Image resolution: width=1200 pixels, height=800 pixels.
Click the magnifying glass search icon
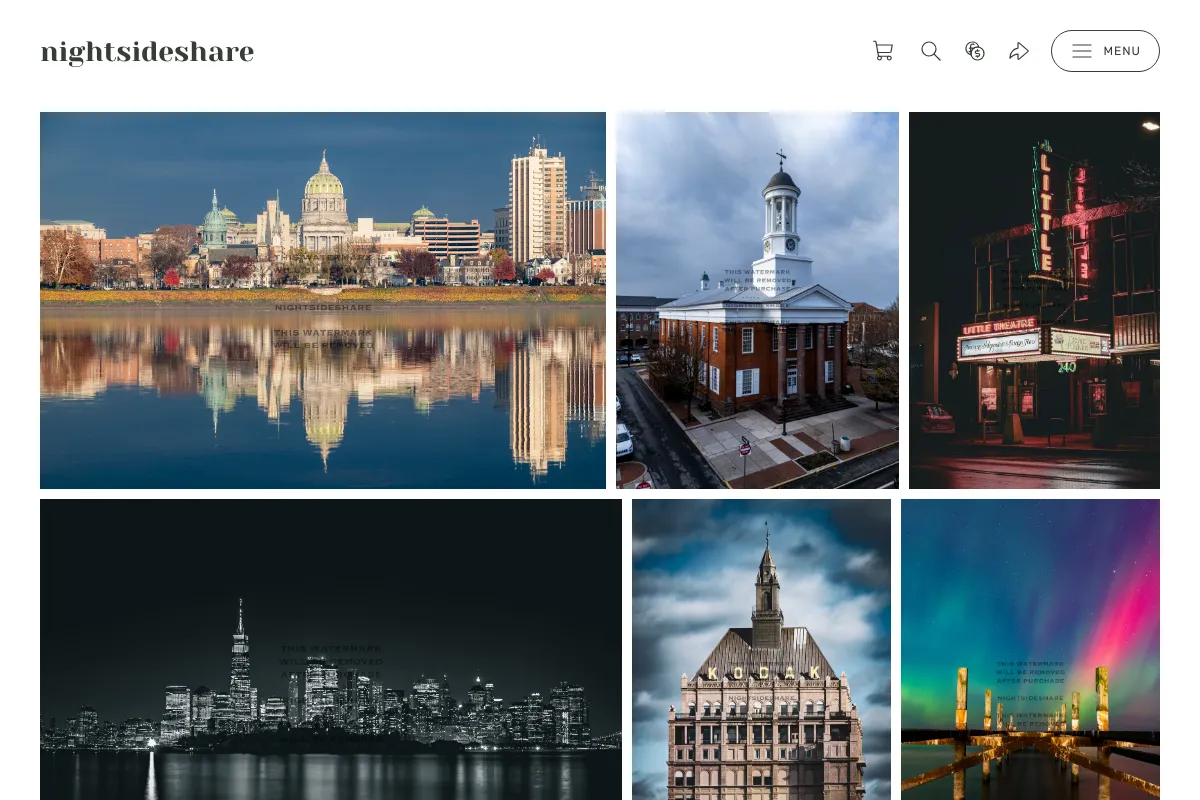(x=931, y=51)
